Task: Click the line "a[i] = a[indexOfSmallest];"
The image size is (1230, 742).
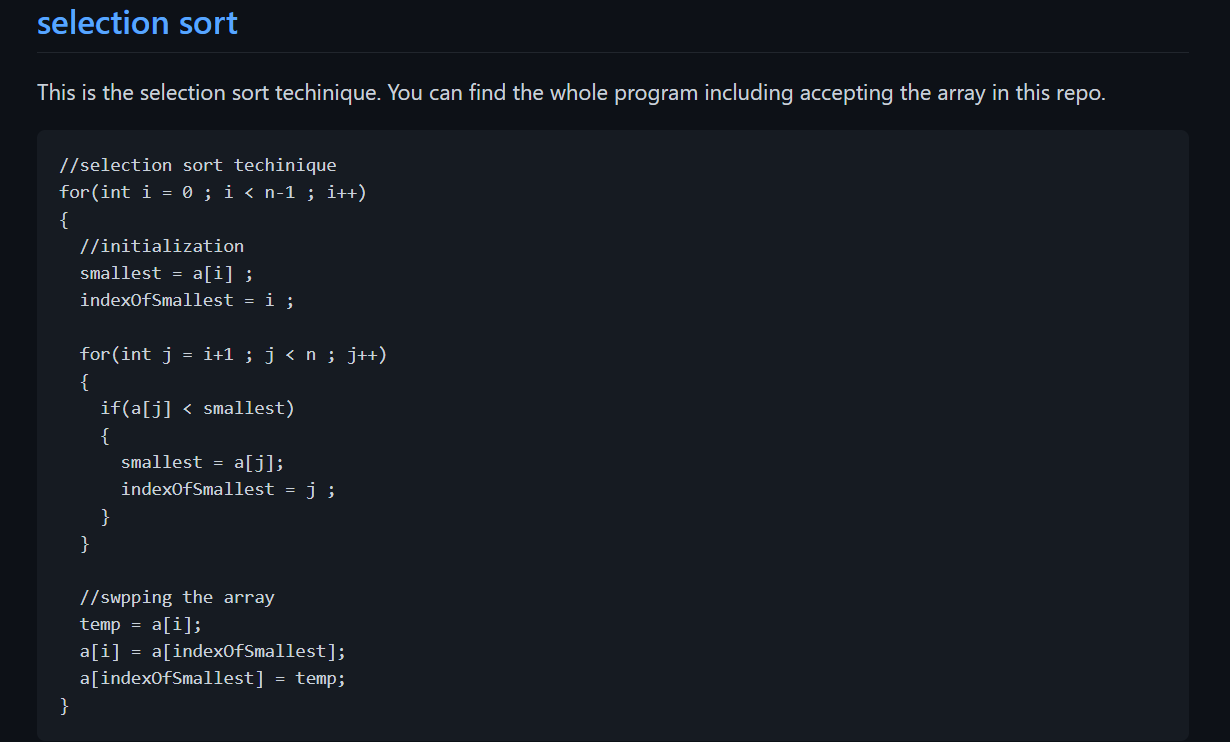Action: tap(213, 651)
